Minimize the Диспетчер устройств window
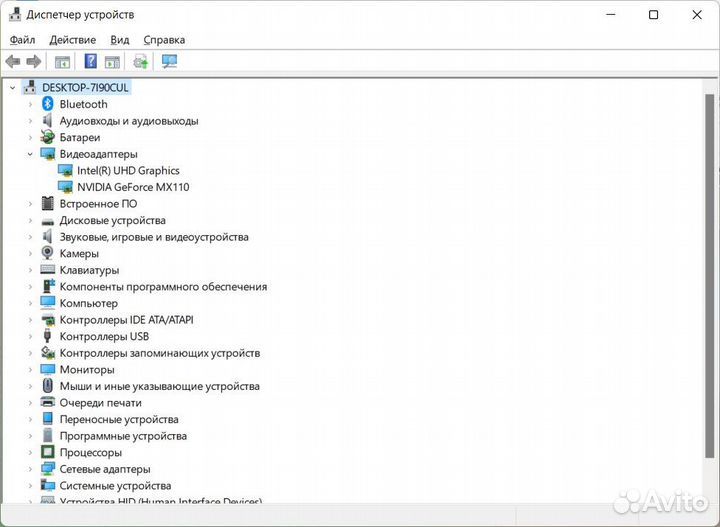 [x=610, y=15]
